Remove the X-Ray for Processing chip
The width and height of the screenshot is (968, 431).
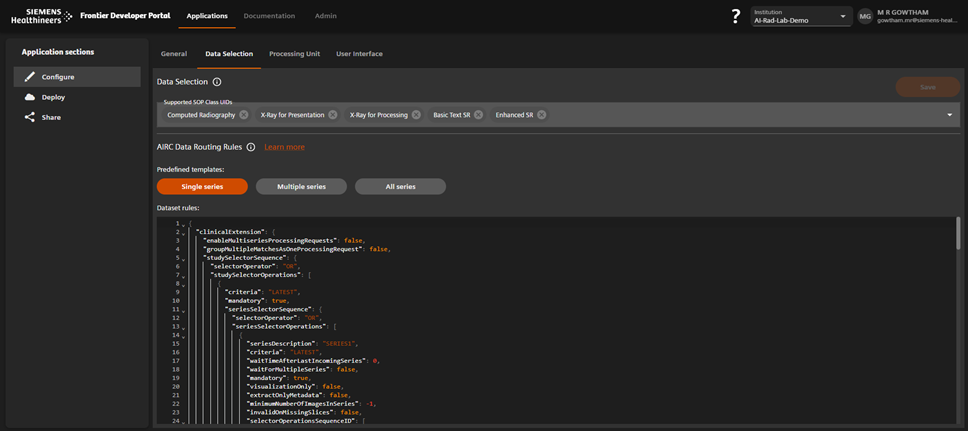416,115
